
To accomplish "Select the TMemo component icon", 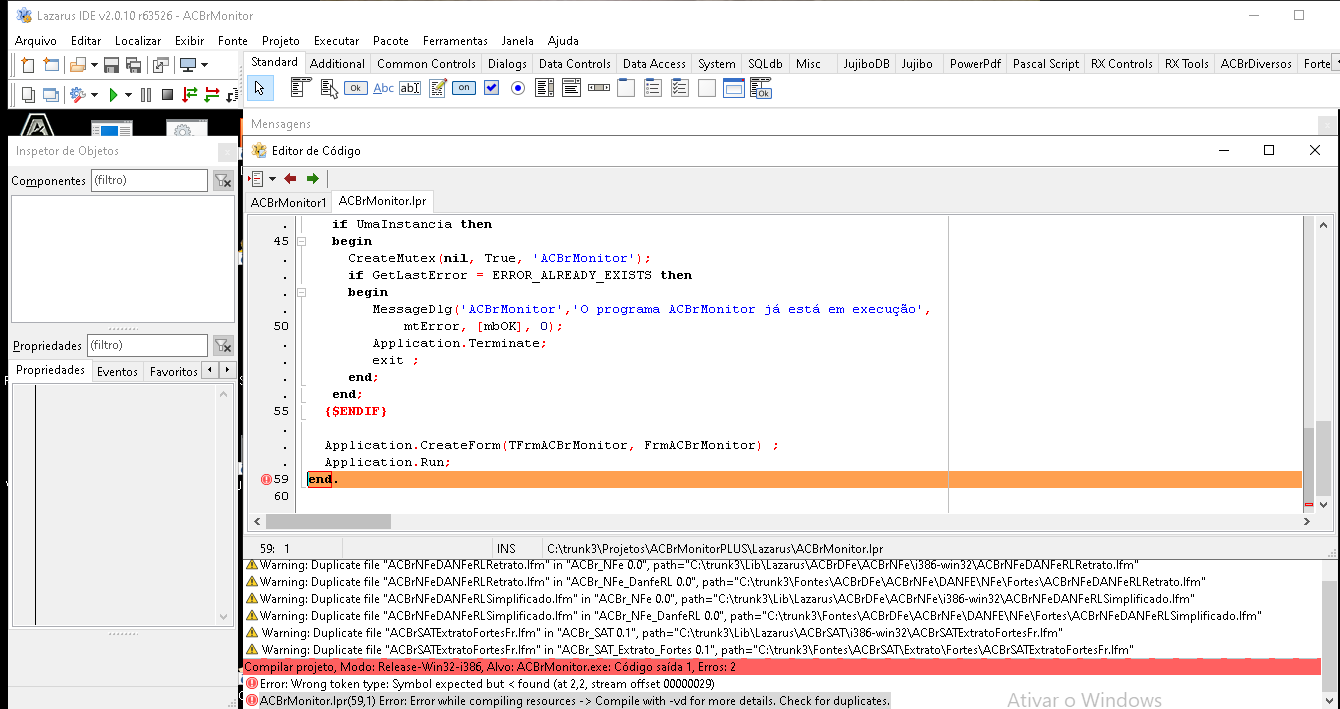I will click(x=437, y=88).
